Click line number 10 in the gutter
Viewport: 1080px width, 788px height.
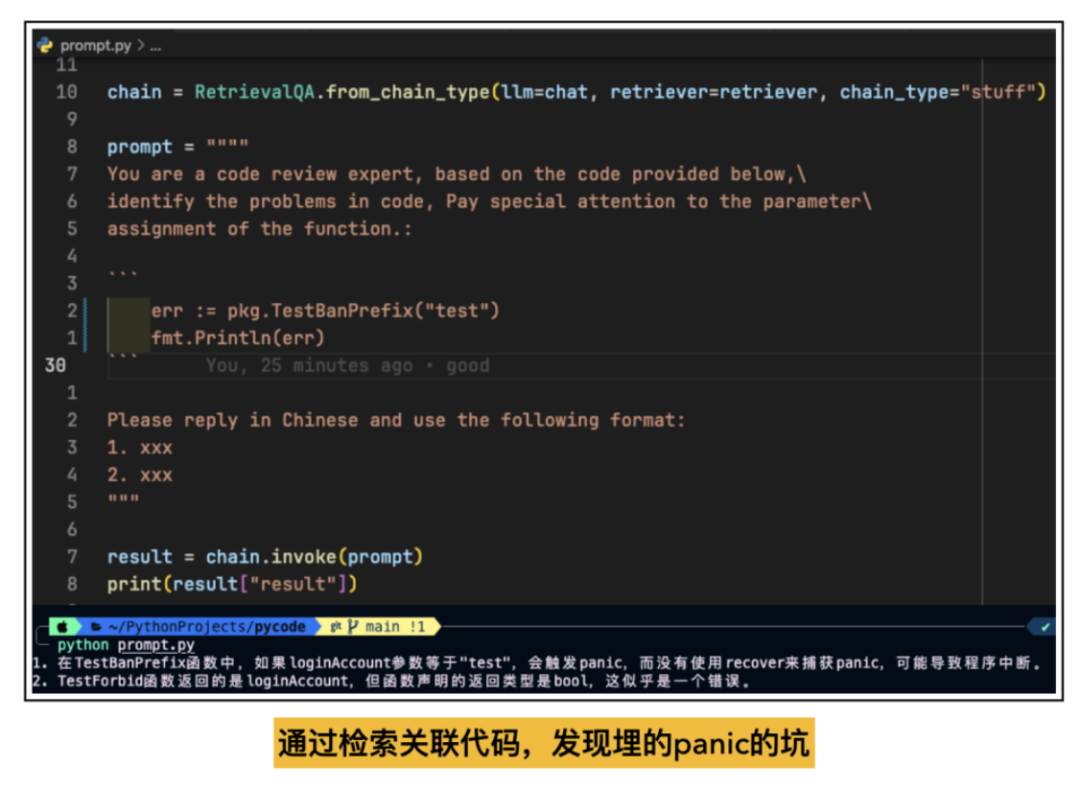pos(66,92)
